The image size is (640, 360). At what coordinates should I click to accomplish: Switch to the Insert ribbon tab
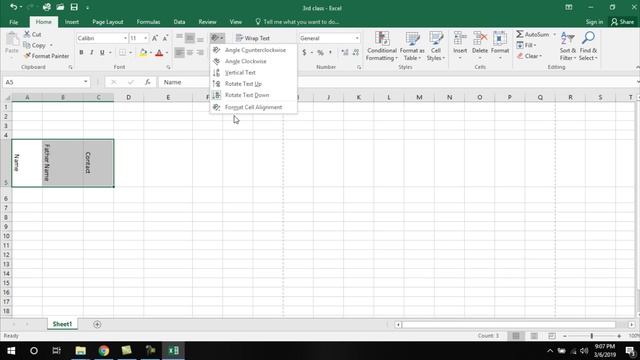(72, 22)
